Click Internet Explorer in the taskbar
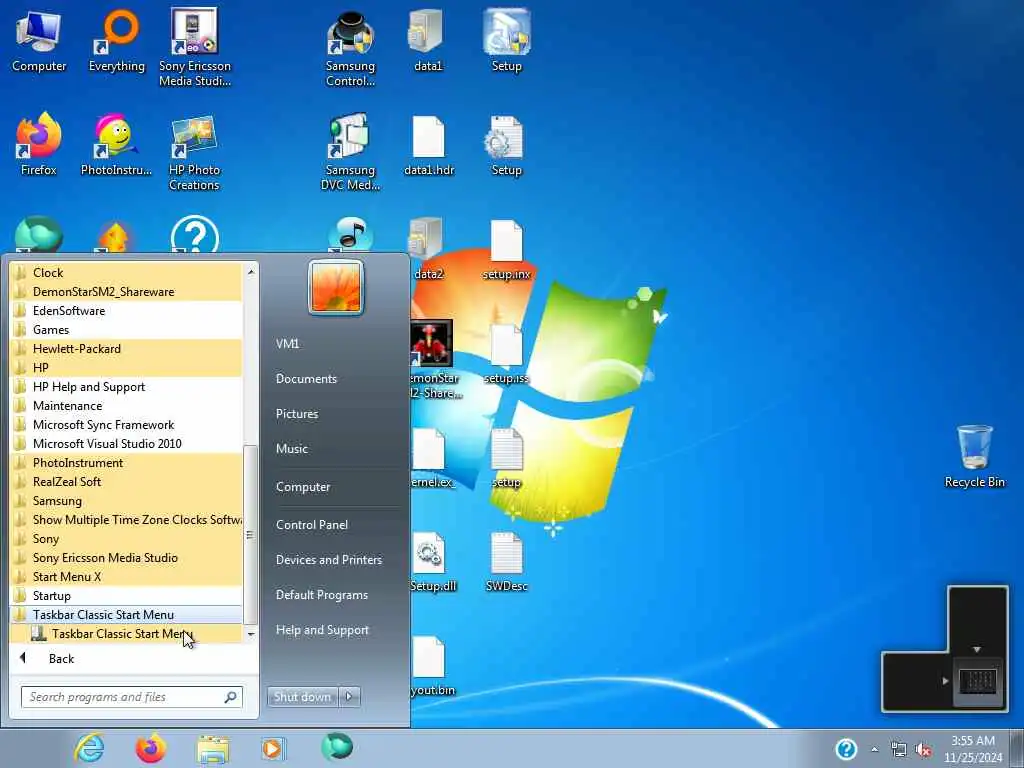This screenshot has height=768, width=1024. click(89, 748)
